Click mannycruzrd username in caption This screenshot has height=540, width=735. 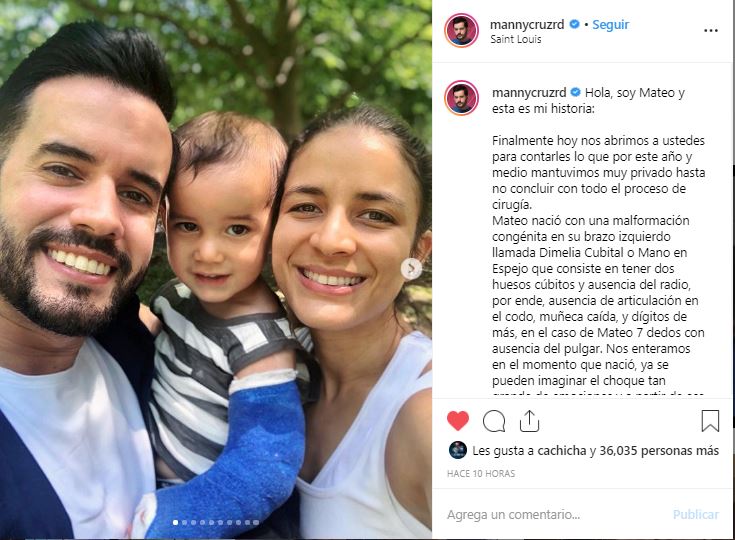coord(529,92)
